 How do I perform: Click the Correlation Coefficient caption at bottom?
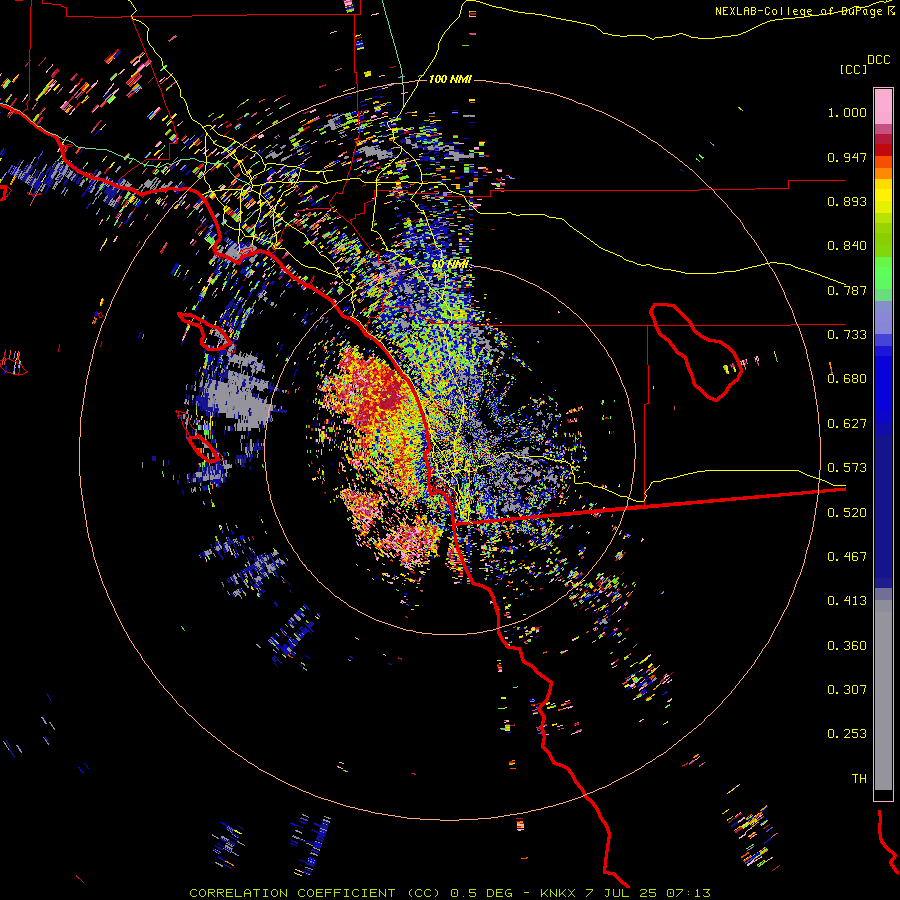(450, 893)
